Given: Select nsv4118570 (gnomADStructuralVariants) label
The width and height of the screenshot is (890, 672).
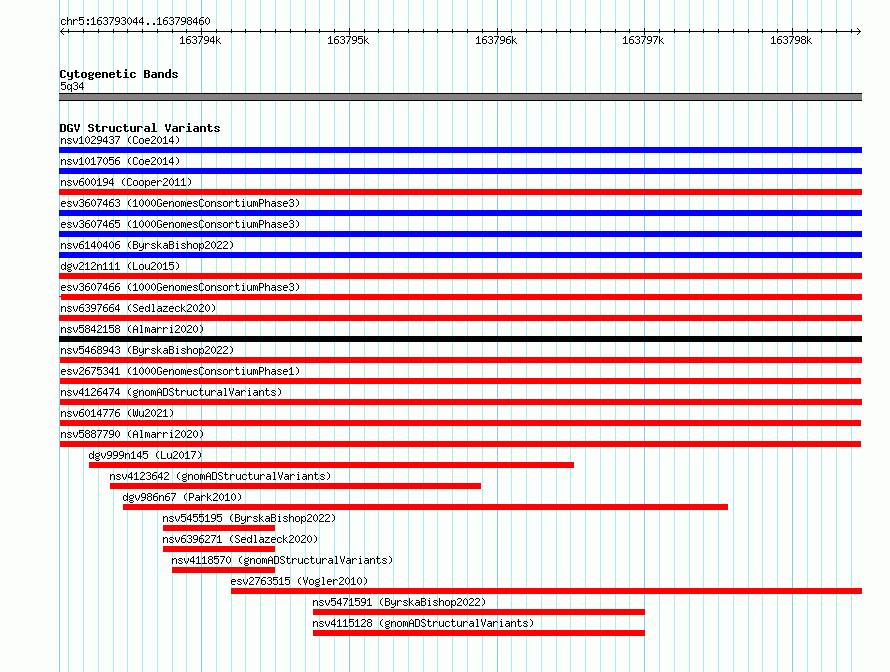Looking at the screenshot, I should [282, 560].
